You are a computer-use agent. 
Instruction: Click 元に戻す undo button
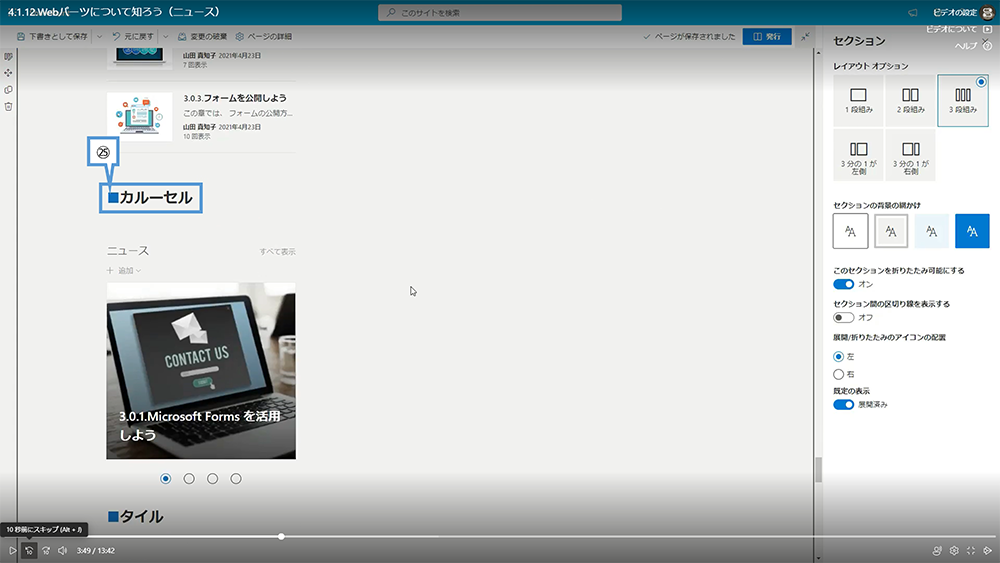pyautogui.click(x=133, y=36)
